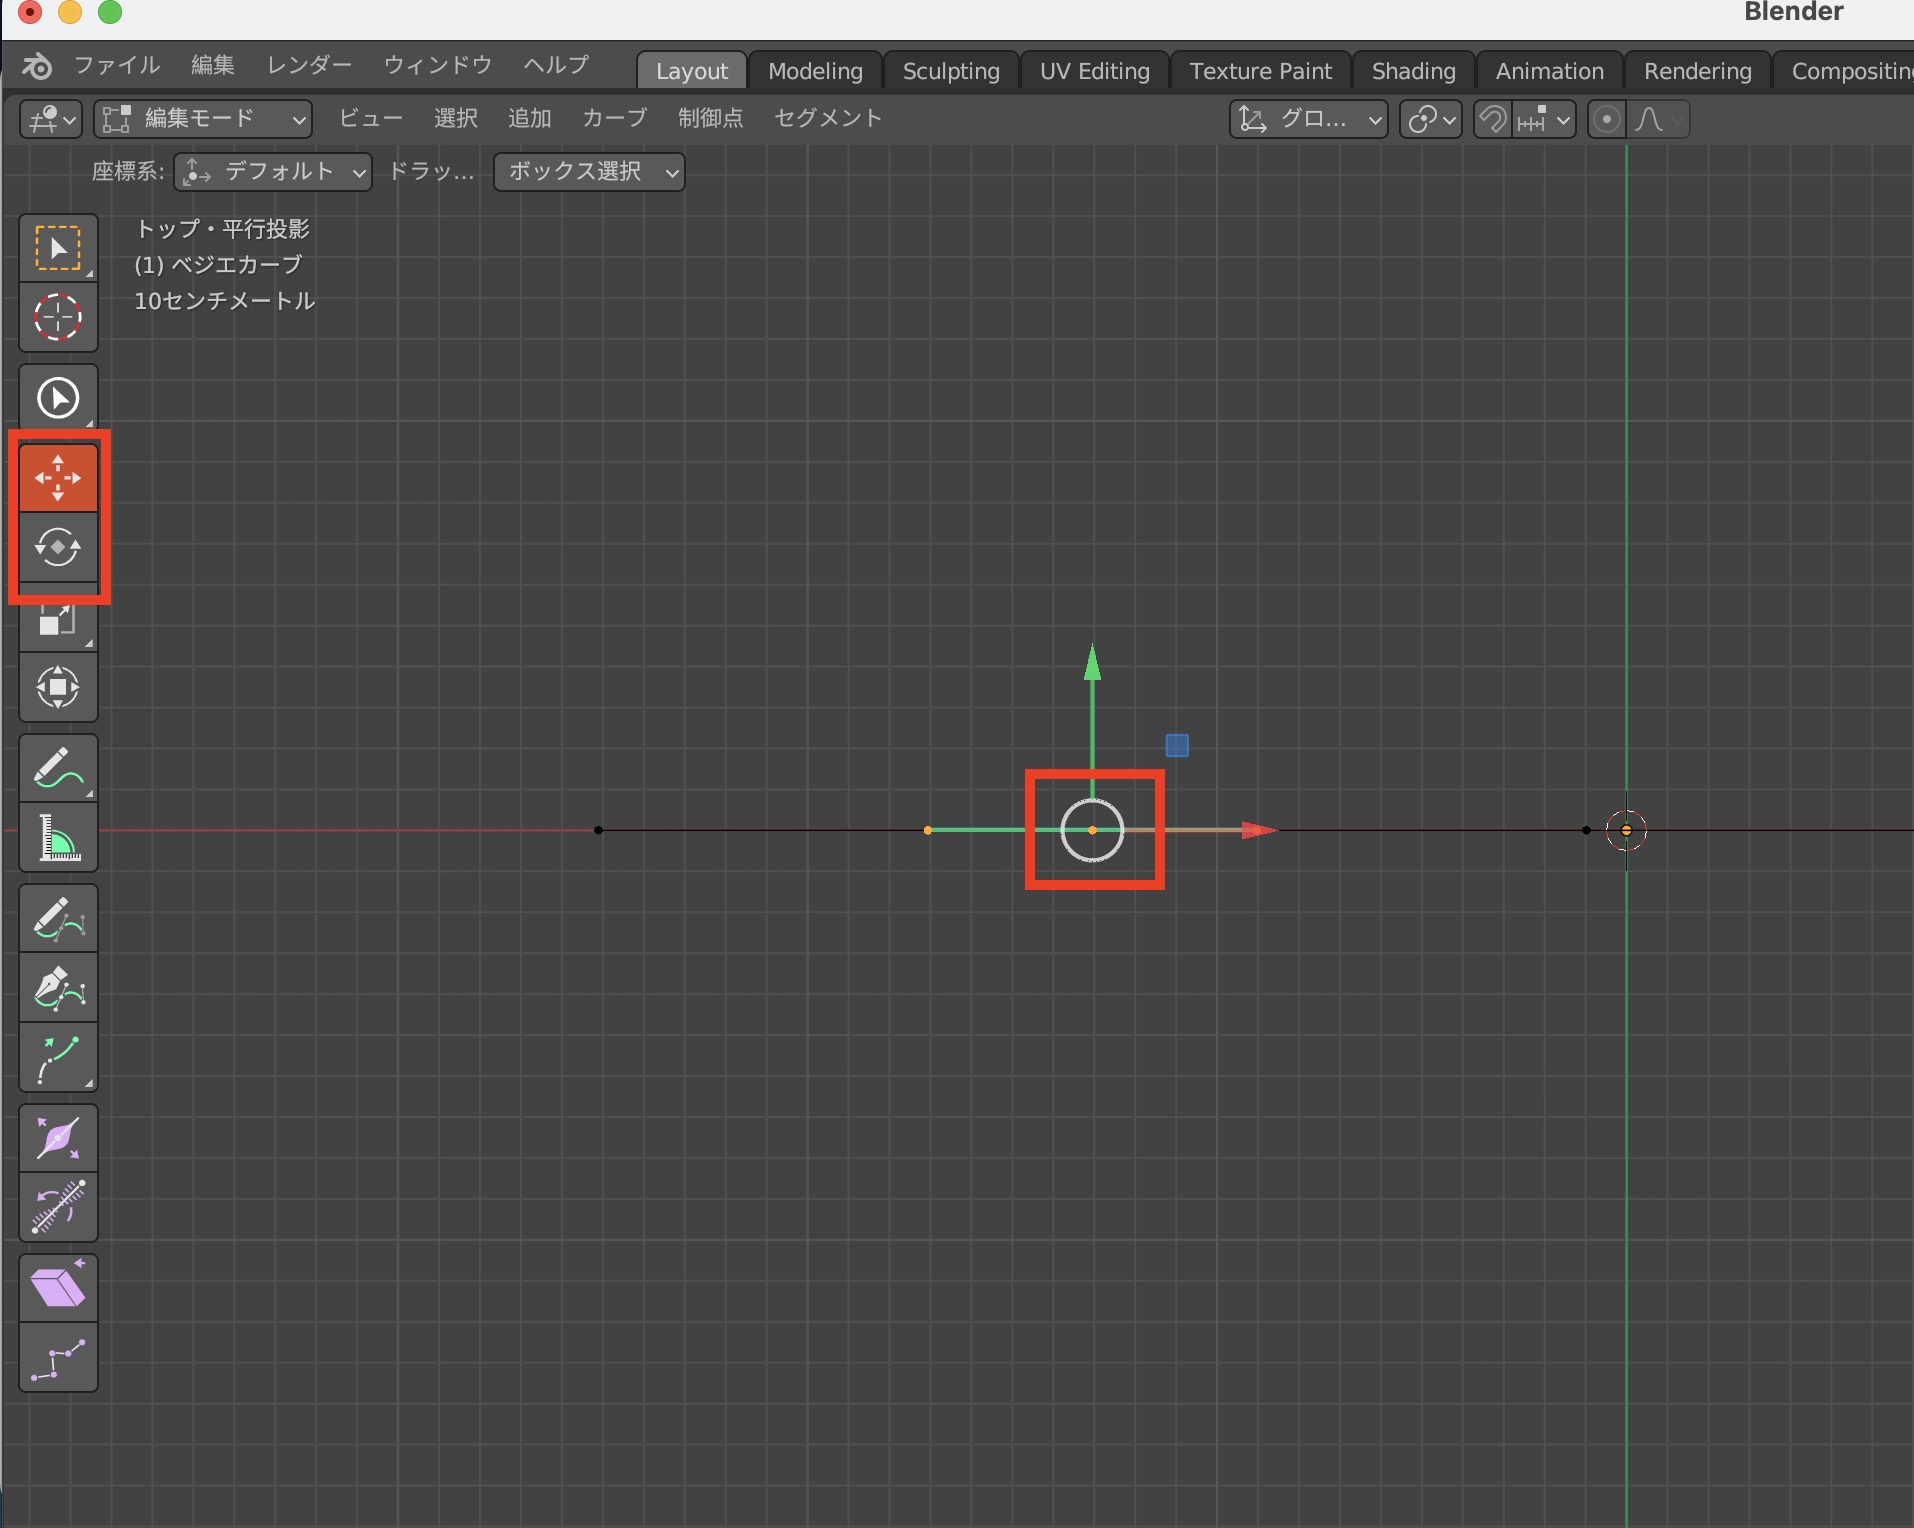
Task: Expand the ボックス選択 drag dropdown
Action: coord(589,172)
